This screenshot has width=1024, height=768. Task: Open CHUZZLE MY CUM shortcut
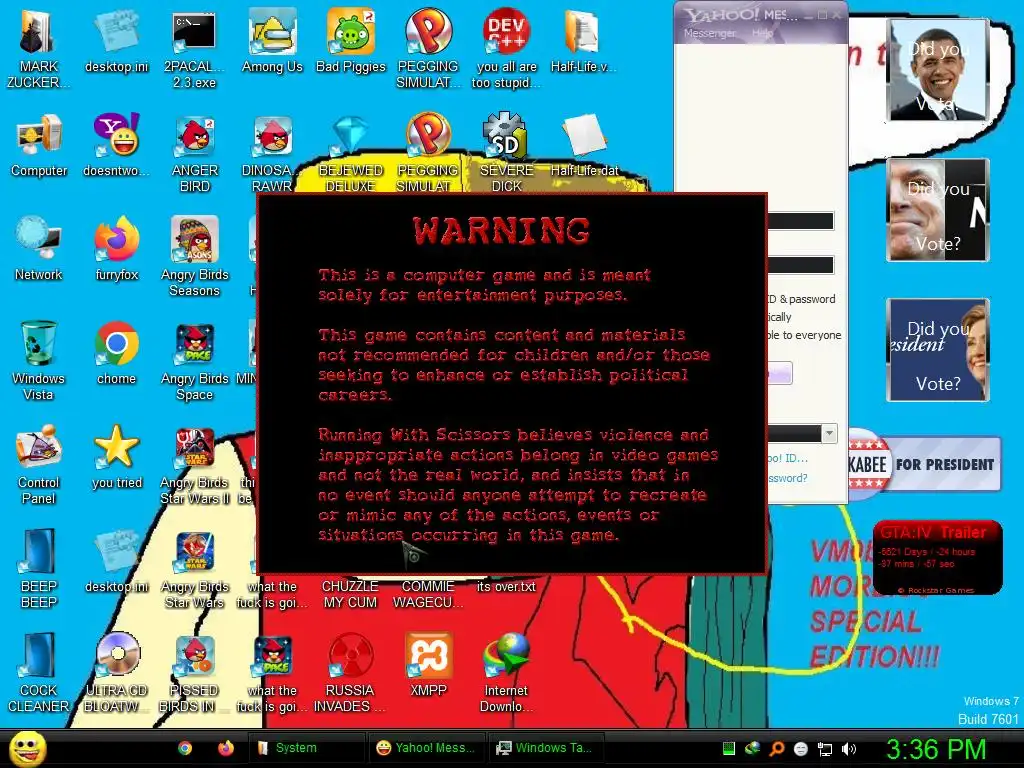[351, 594]
